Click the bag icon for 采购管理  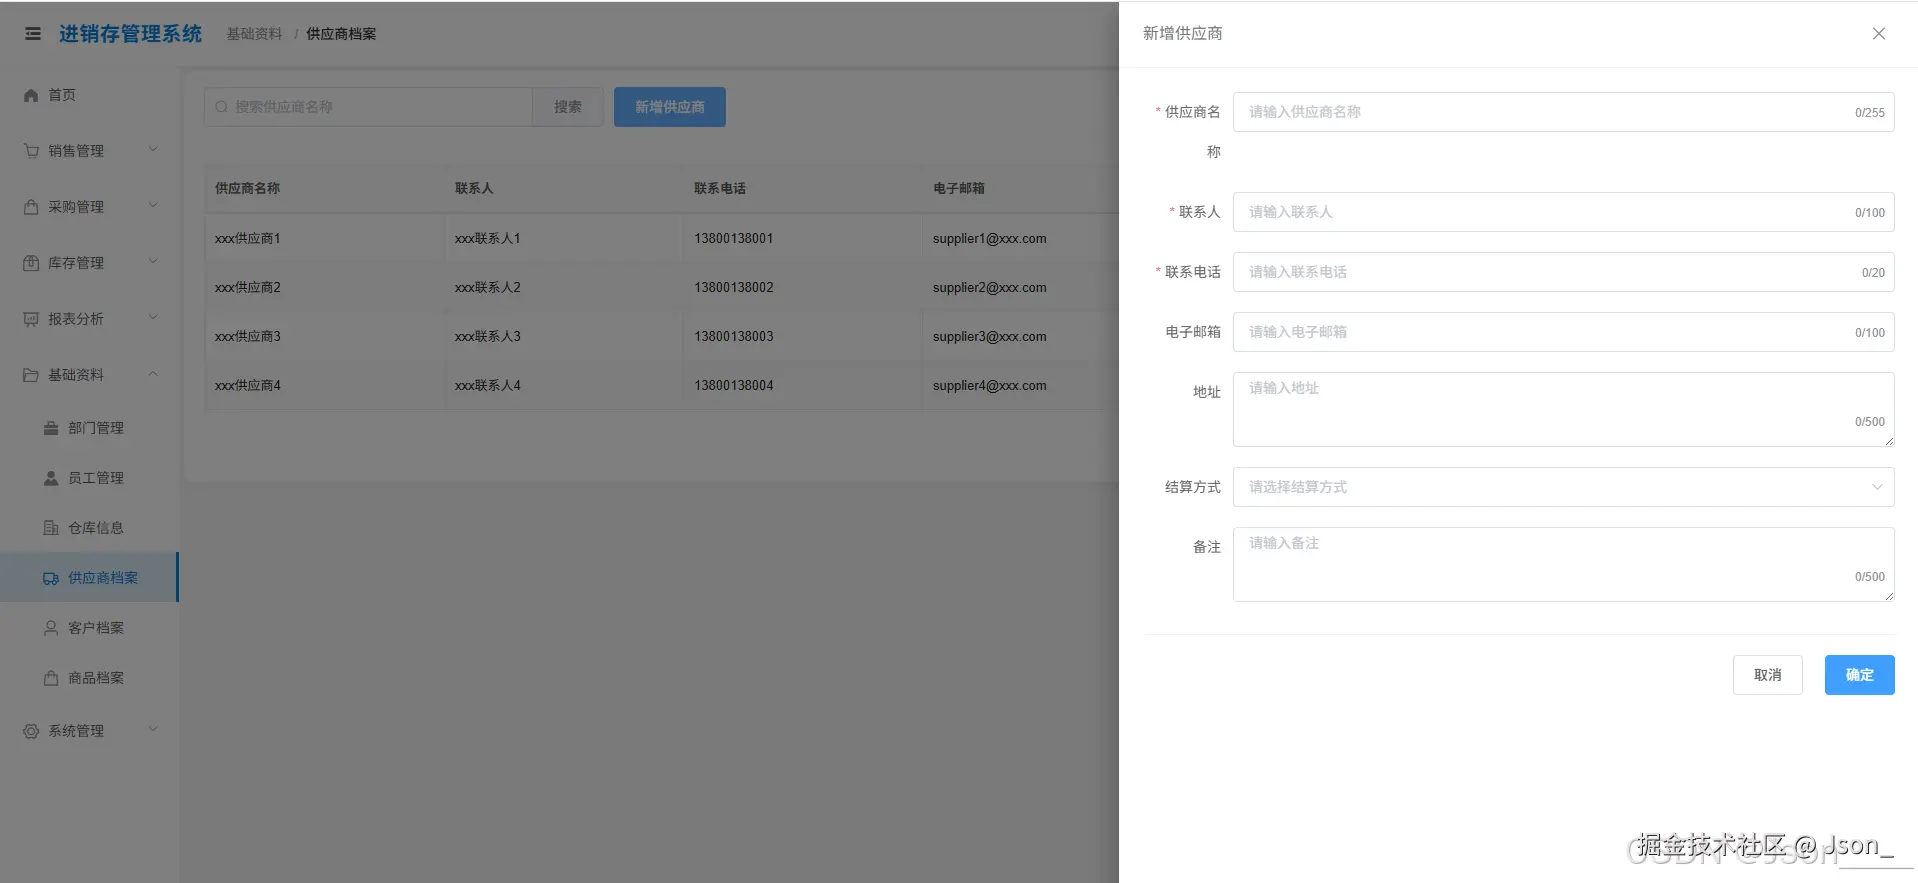coord(31,207)
